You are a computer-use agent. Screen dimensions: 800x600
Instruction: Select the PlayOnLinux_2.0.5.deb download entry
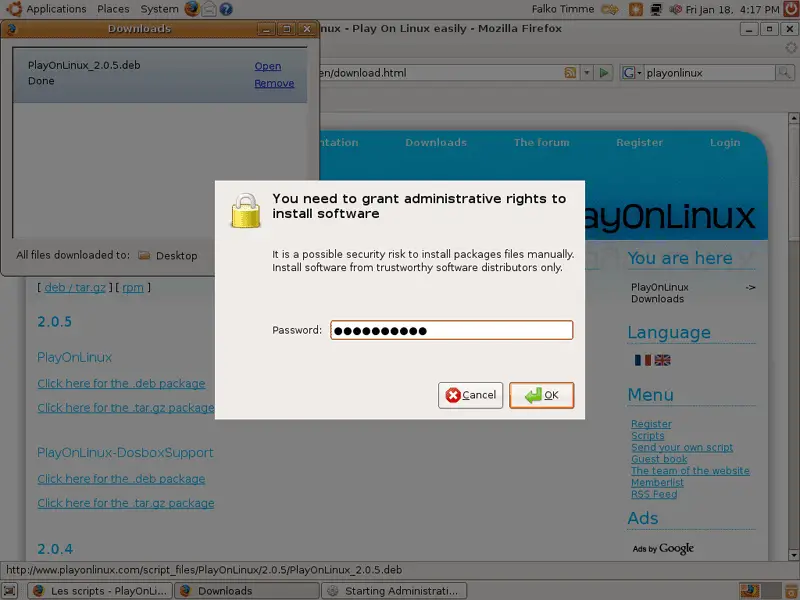point(160,74)
